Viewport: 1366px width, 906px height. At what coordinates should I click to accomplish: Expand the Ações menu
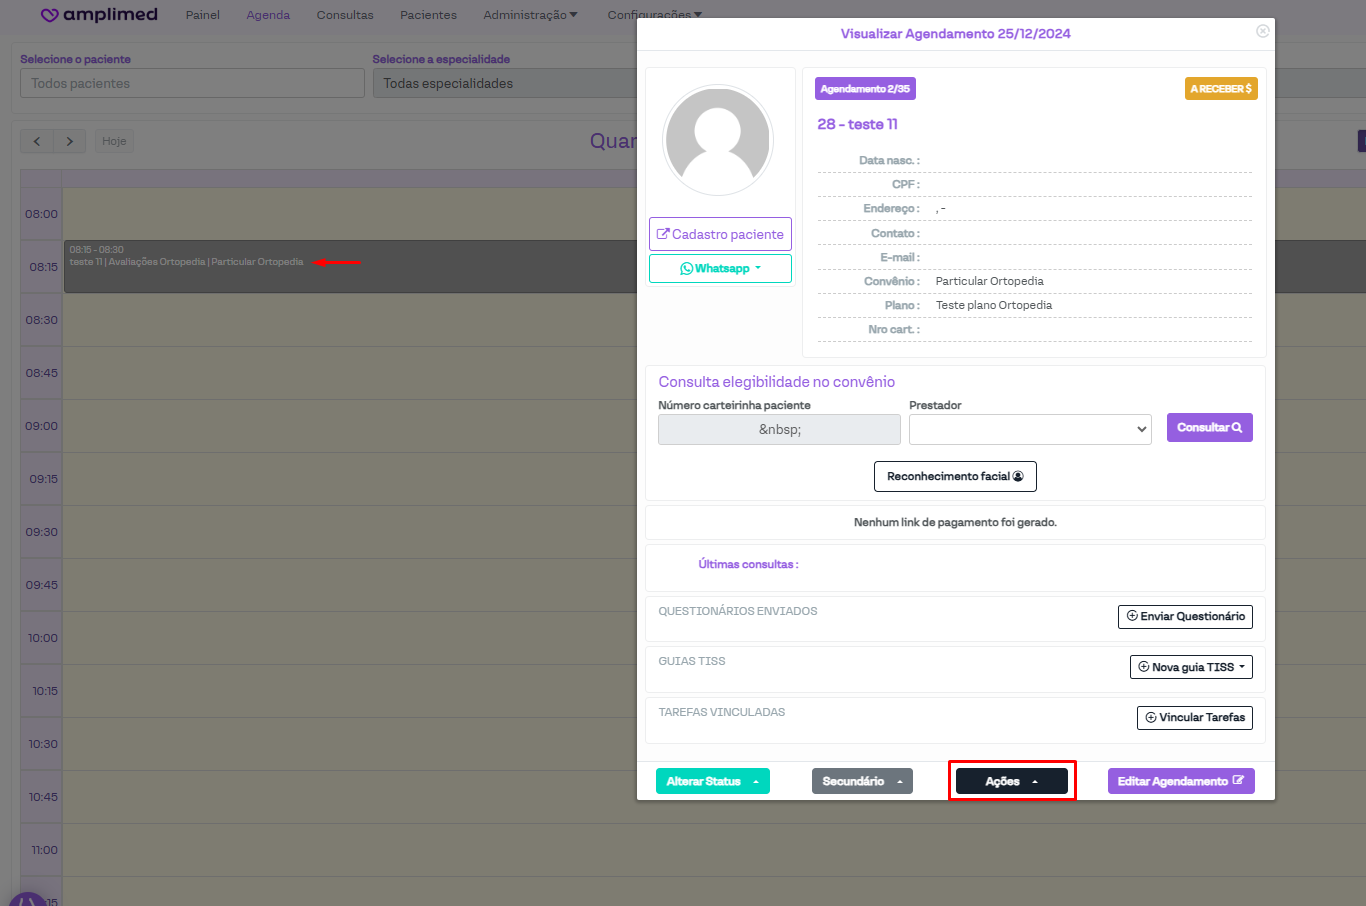[1011, 781]
